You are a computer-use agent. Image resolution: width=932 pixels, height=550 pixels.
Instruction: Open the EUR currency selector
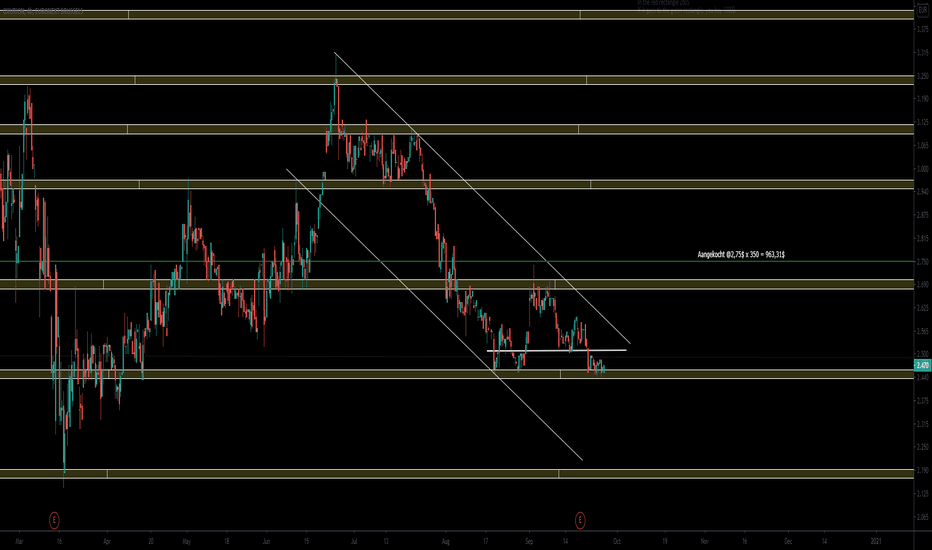pos(922,10)
